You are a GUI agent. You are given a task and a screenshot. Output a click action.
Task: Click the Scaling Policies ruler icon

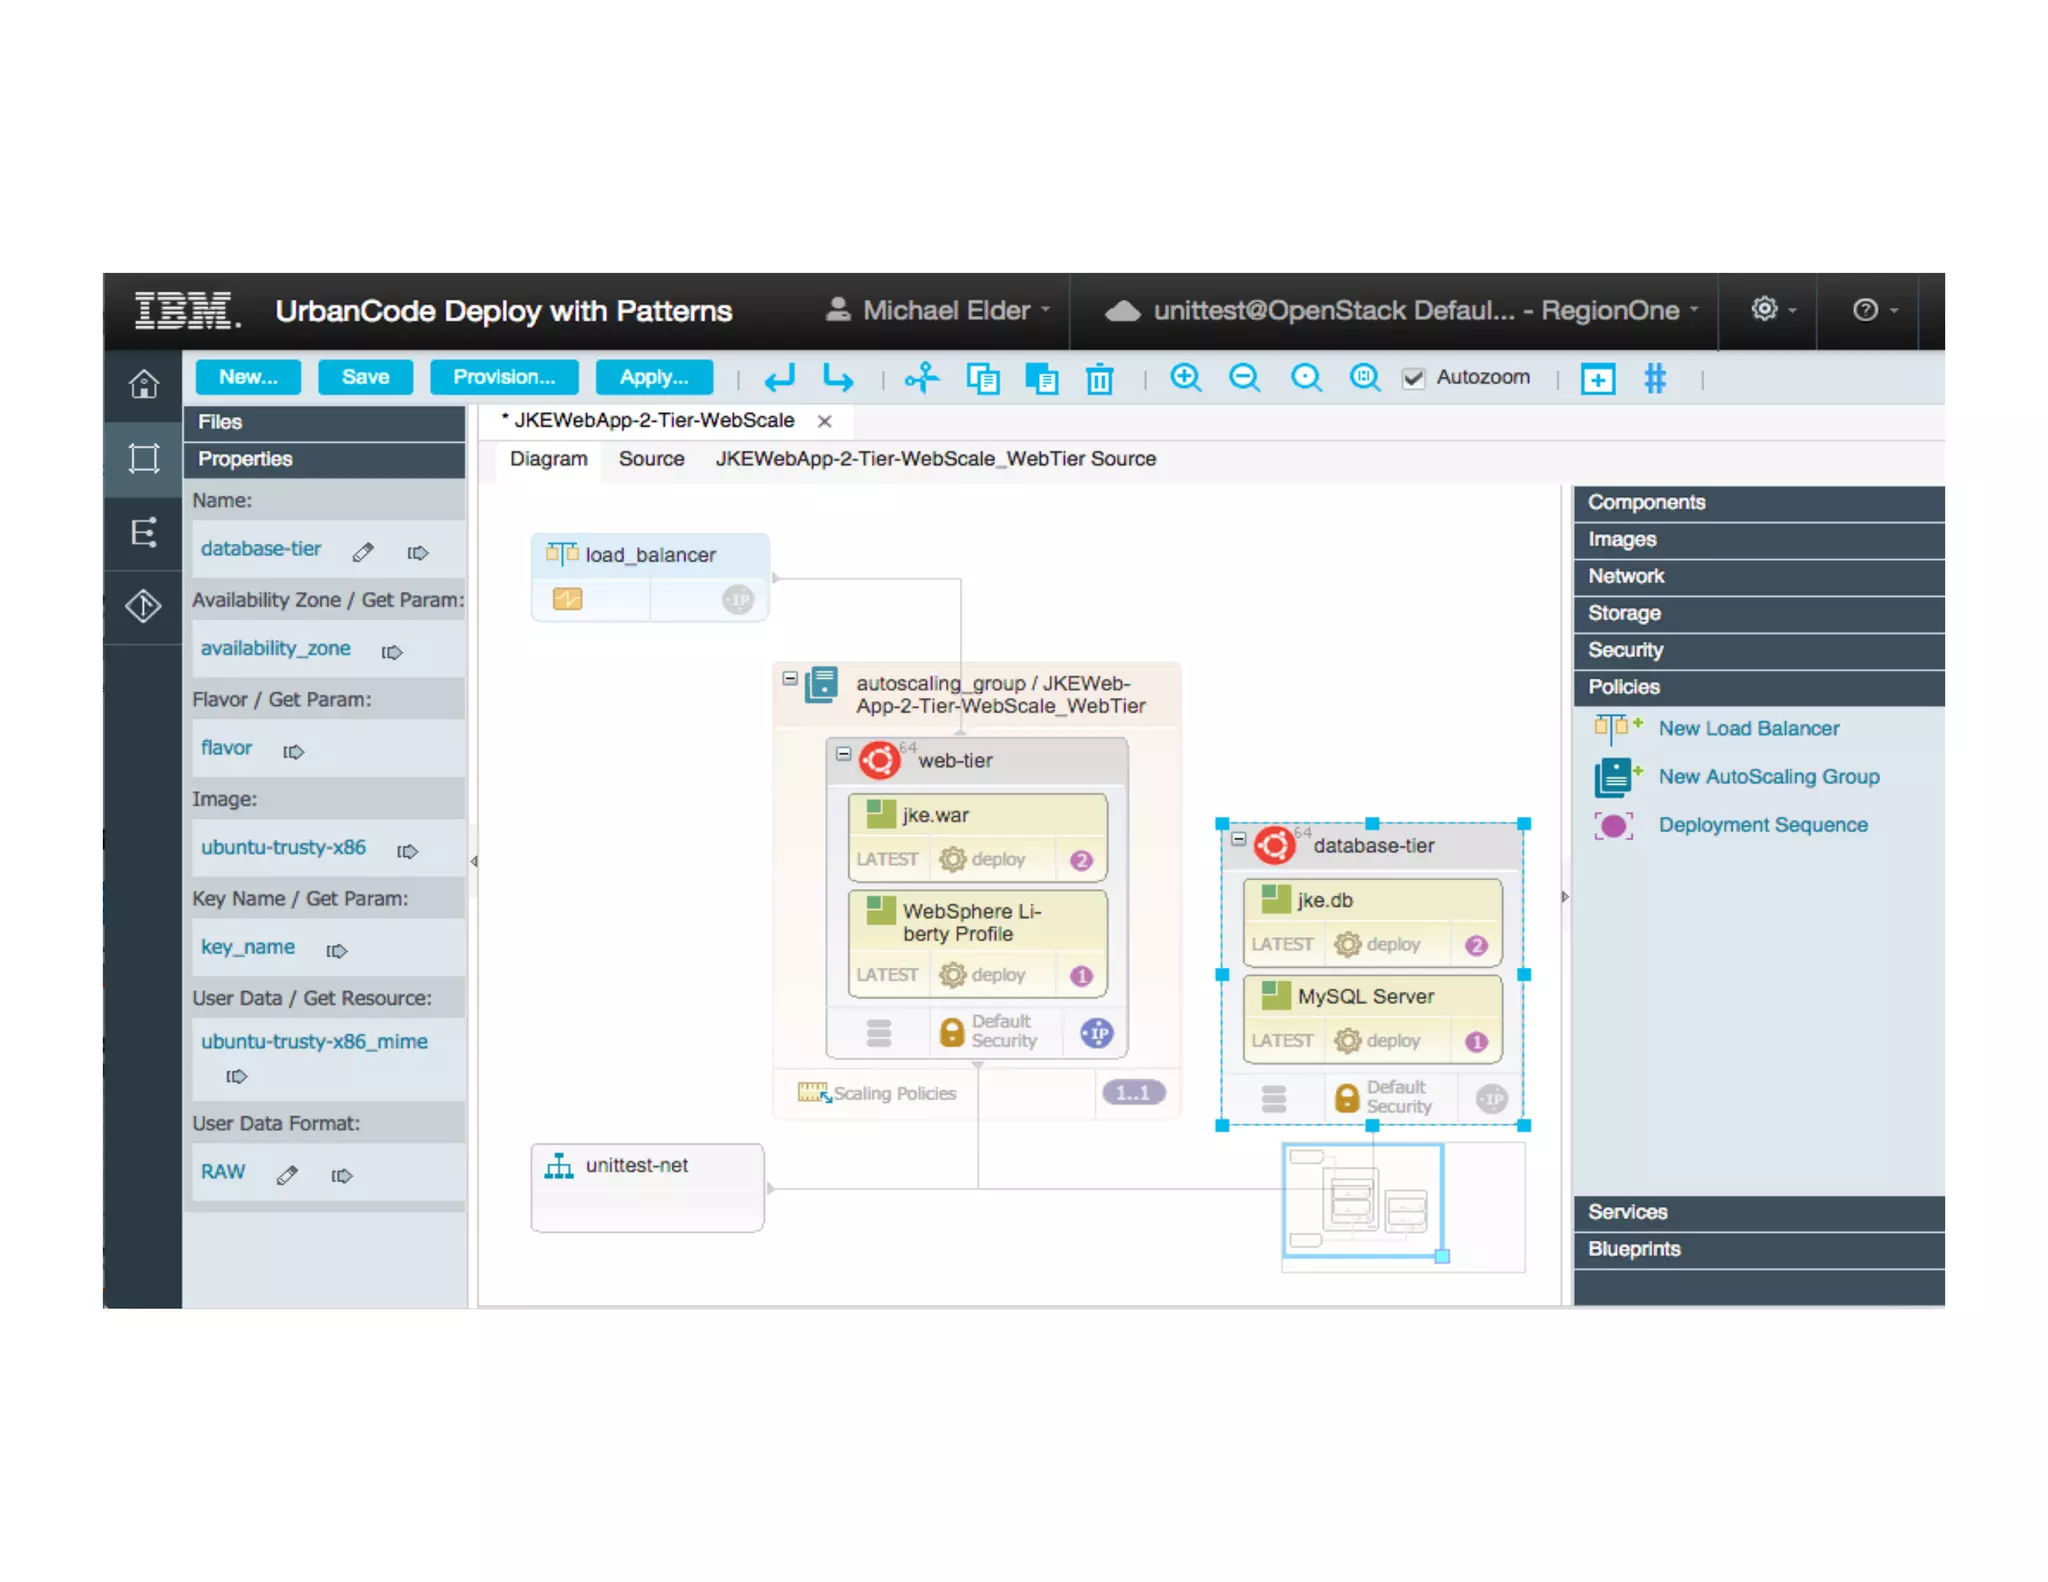814,1092
